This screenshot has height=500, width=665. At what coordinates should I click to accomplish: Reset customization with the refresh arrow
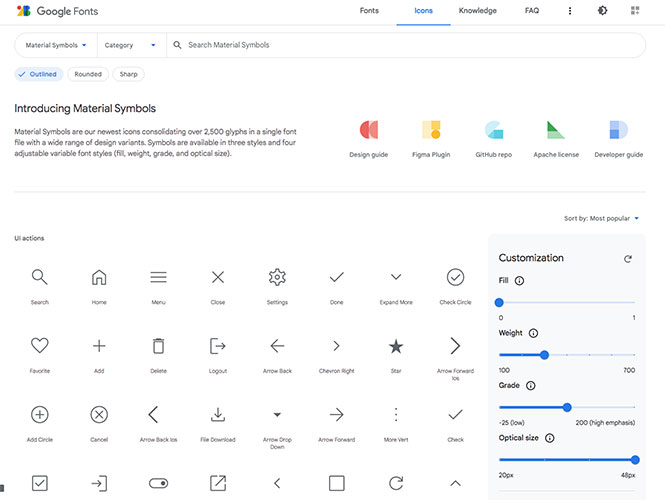[628, 259]
